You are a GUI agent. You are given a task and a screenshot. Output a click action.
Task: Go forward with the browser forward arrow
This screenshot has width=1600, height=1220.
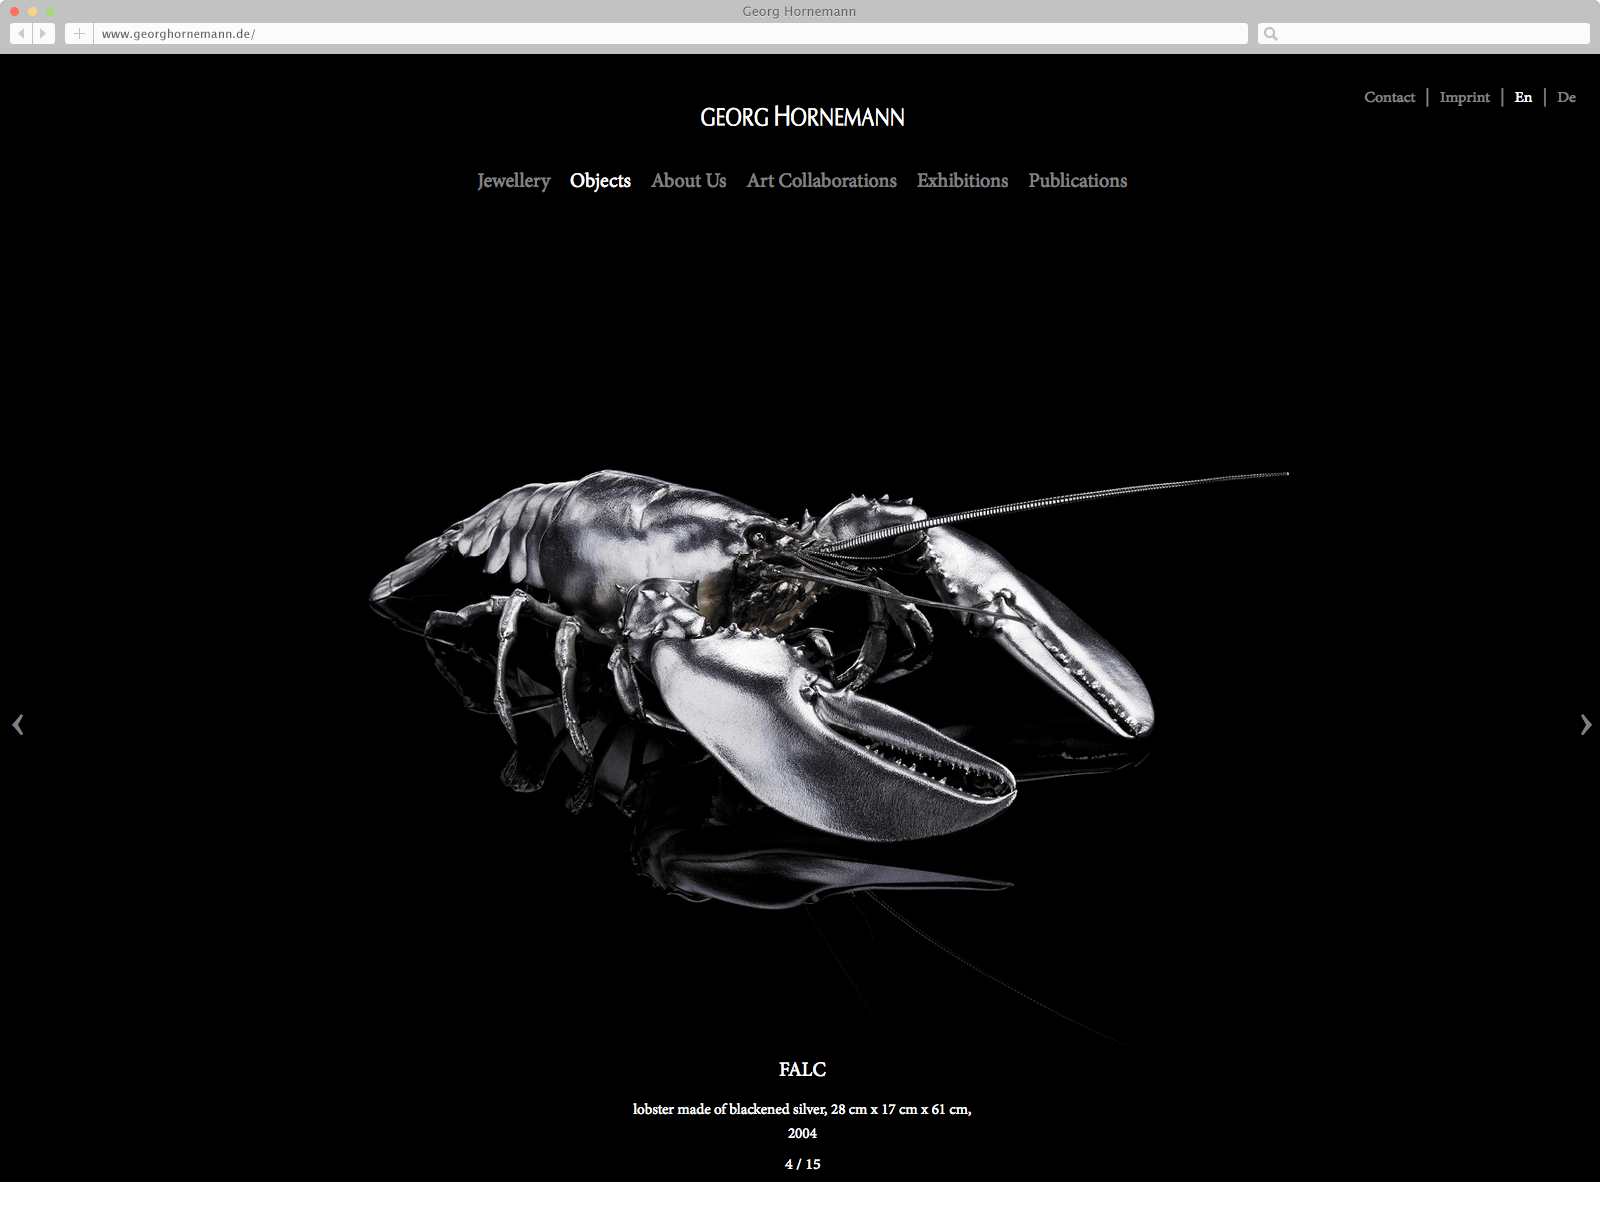[x=44, y=34]
